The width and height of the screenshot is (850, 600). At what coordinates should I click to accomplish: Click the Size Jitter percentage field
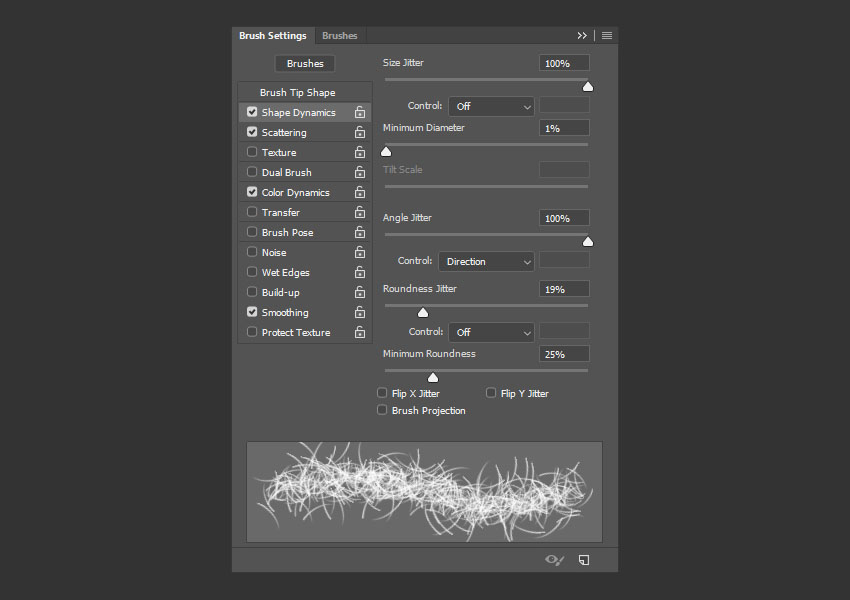564,63
